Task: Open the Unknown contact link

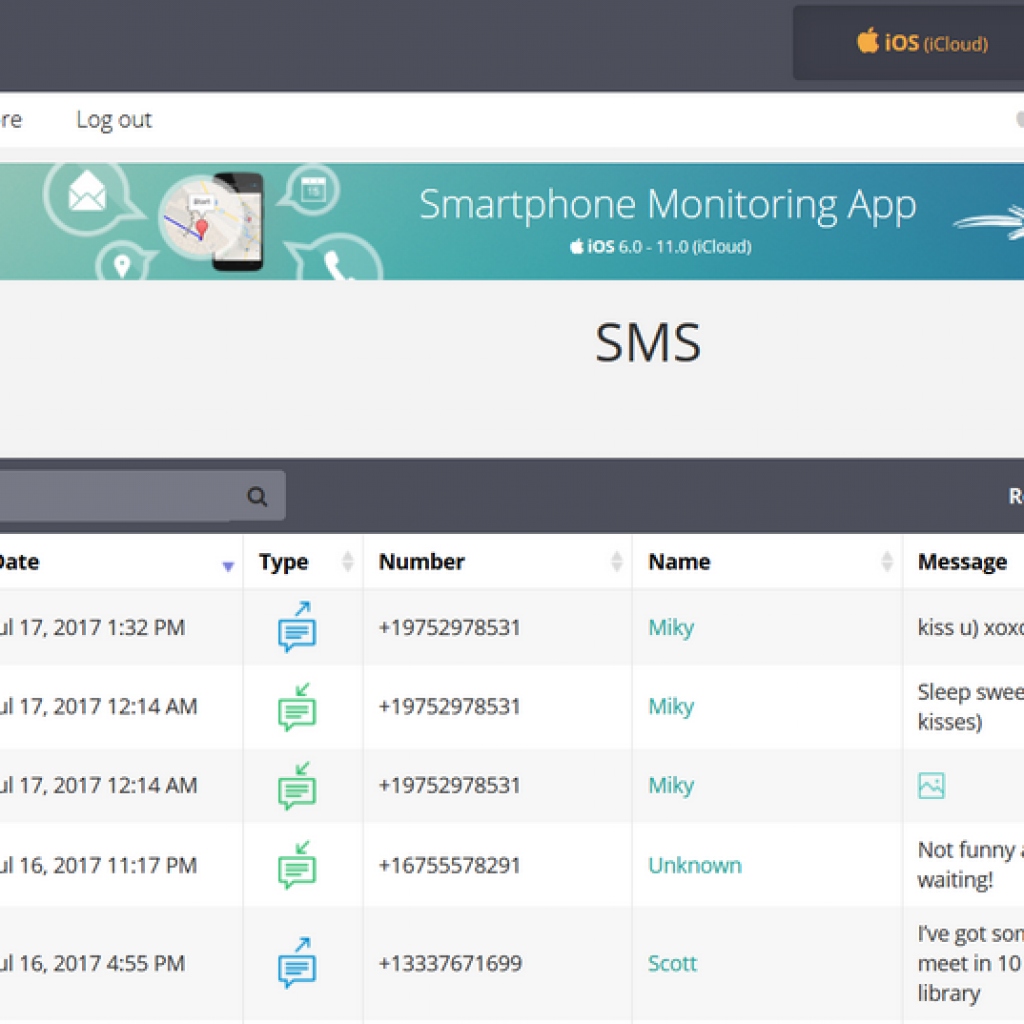Action: [695, 865]
